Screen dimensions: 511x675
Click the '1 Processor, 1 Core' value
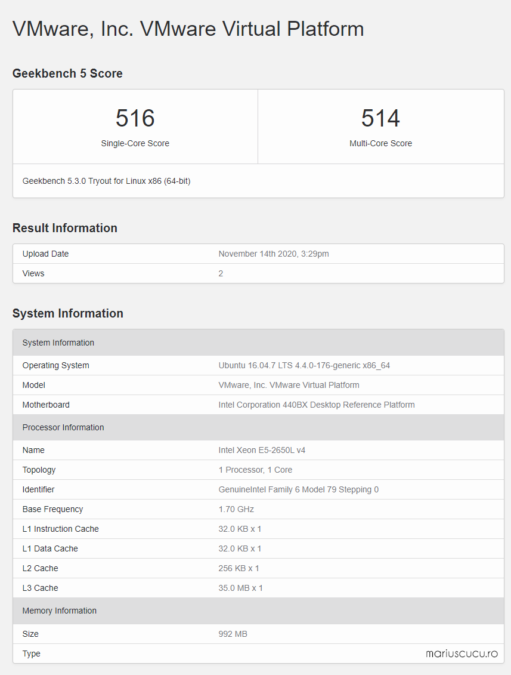(255, 470)
